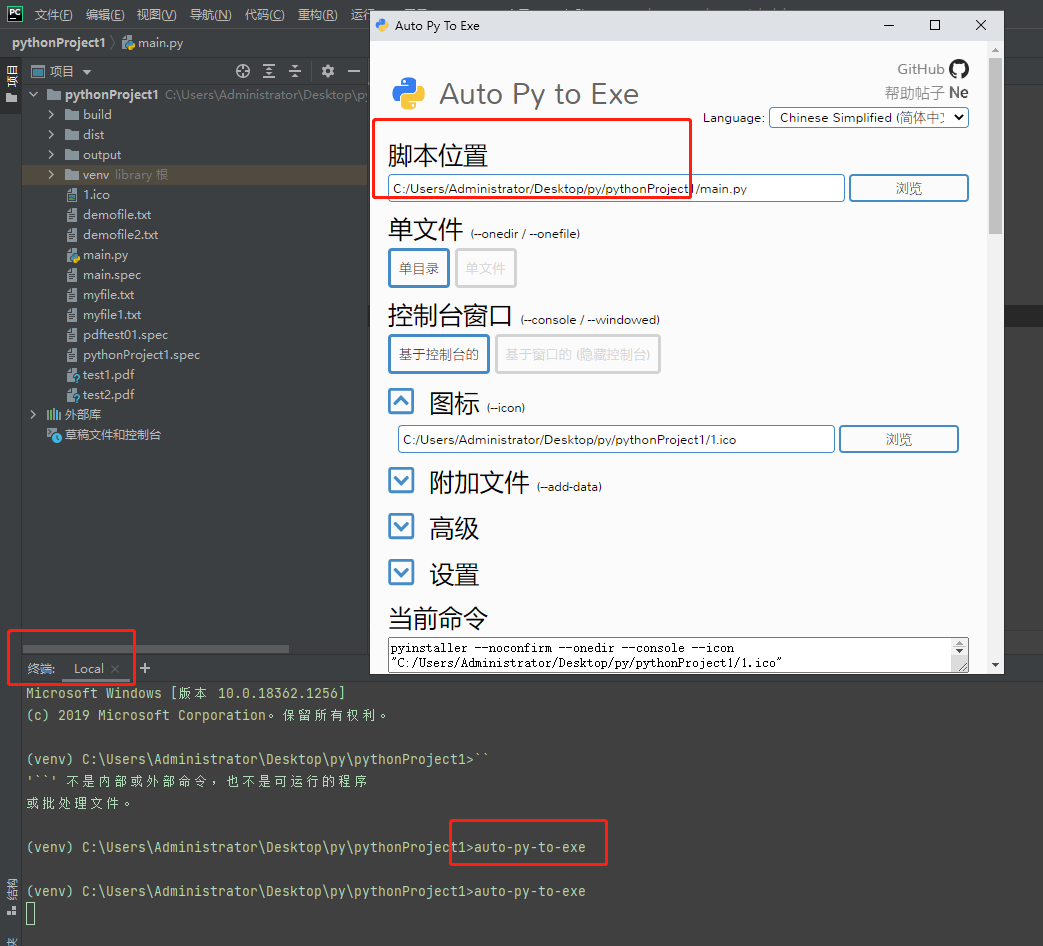This screenshot has height=946, width=1043.
Task: Expand External Libraries (外部库)
Action: 33,414
